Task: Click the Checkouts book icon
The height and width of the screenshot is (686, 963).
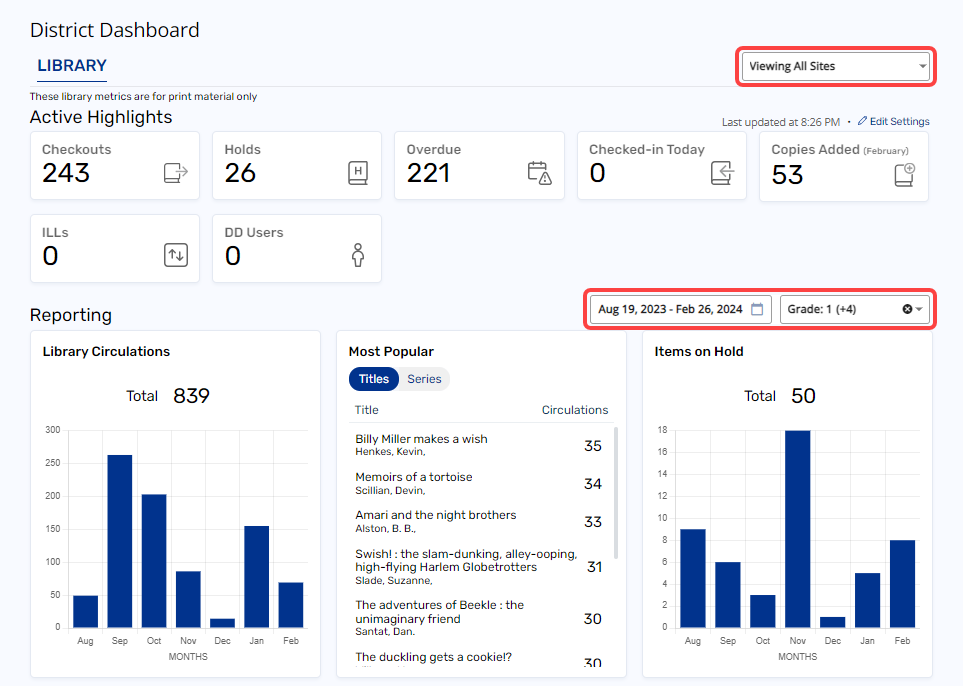Action: coord(177,172)
